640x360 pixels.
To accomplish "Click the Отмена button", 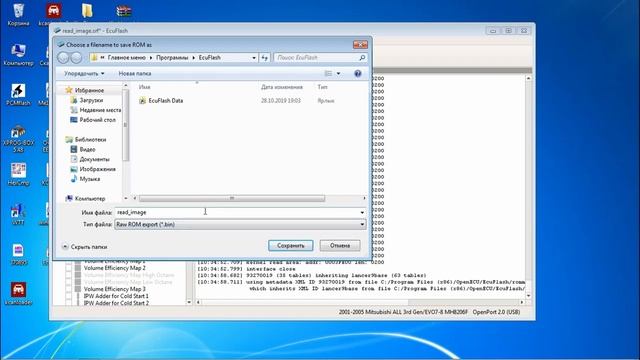I will [340, 246].
